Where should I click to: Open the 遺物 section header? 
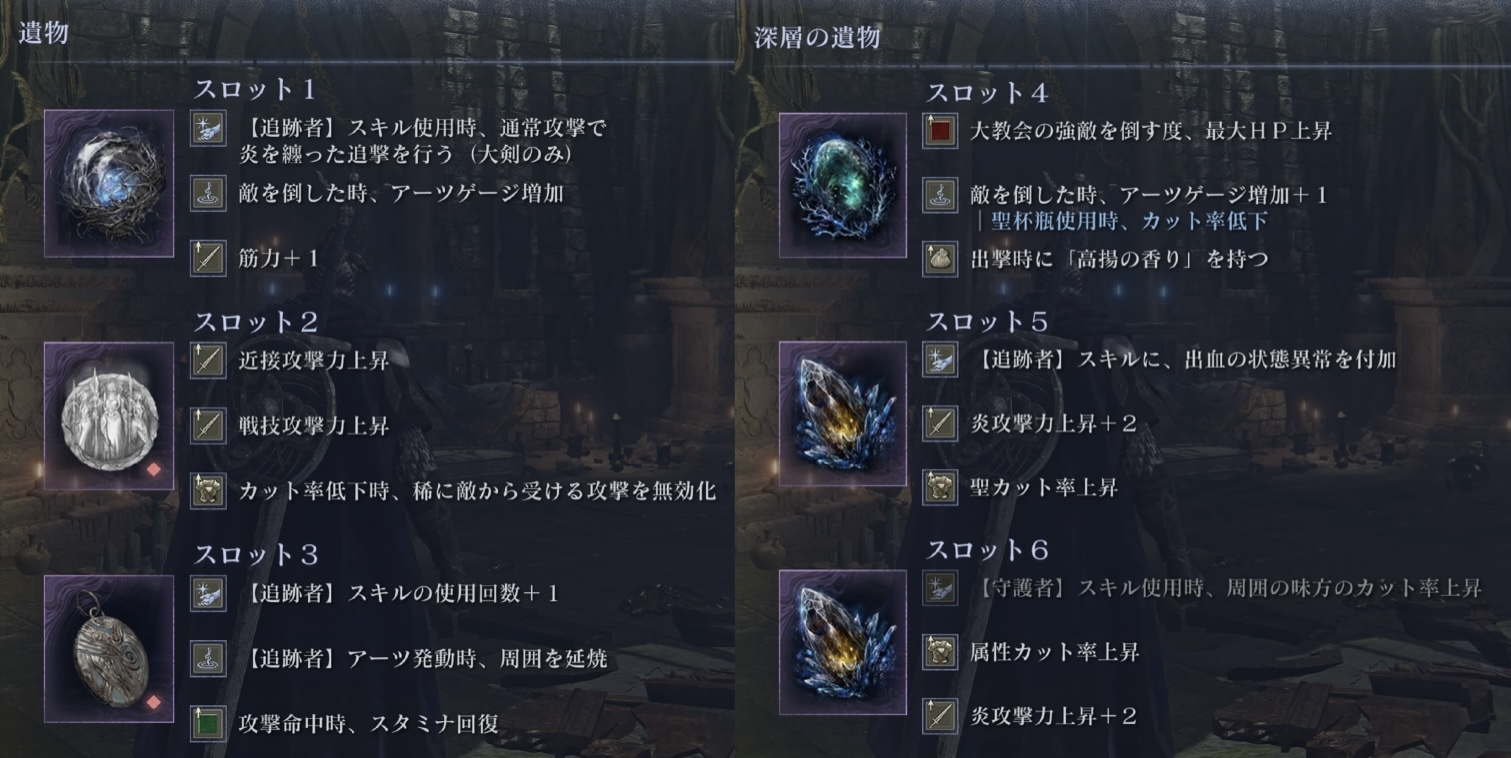pos(43,33)
